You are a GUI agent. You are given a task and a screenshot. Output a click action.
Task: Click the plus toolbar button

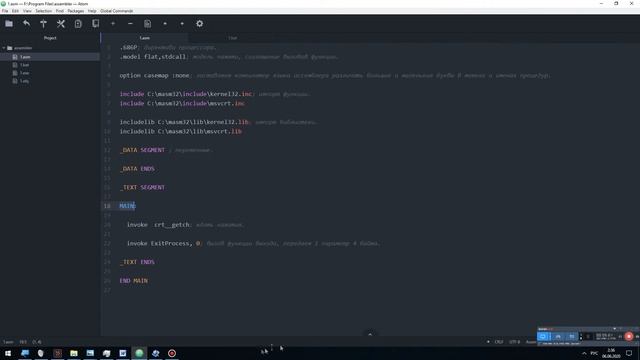tap(113, 24)
